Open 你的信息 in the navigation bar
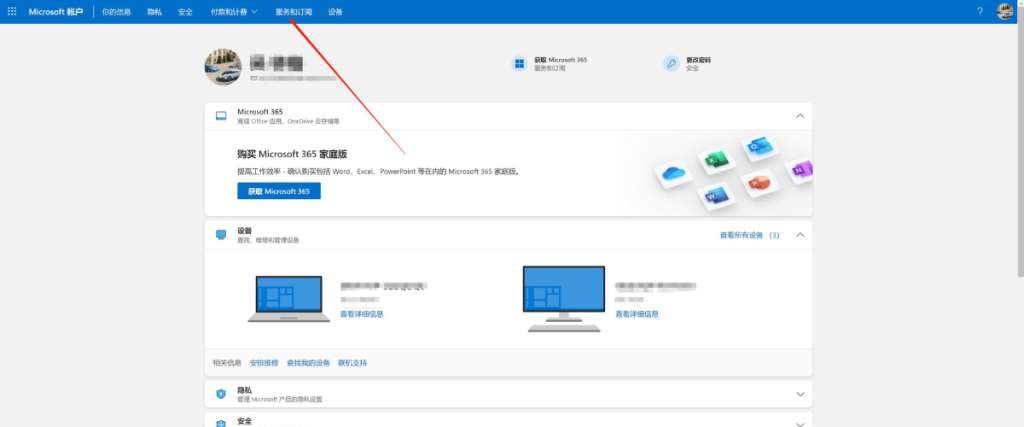Screen dimensions: 1024x427 [116, 11]
